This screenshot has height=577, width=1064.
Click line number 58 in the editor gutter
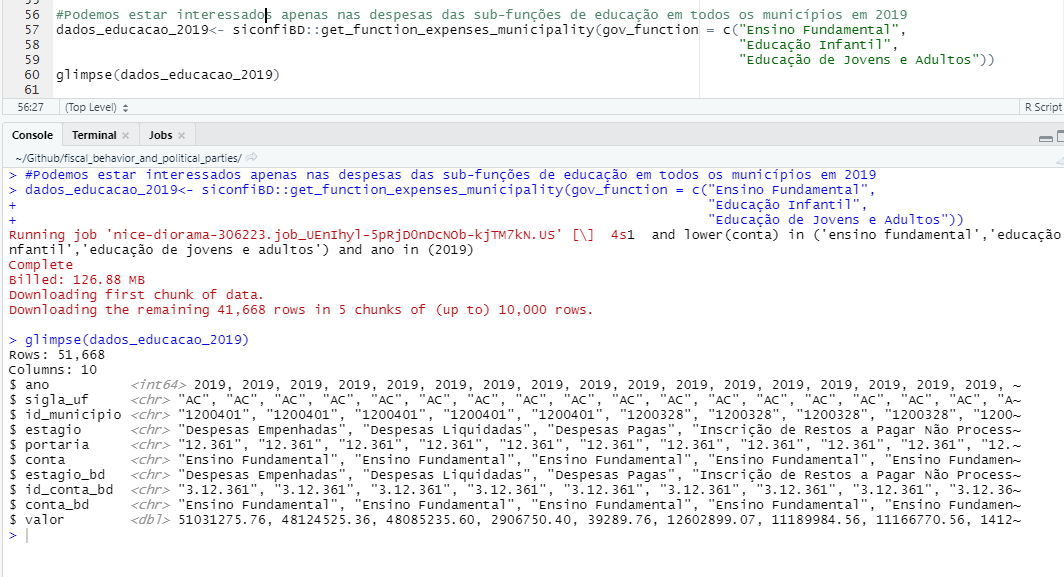tap(32, 44)
